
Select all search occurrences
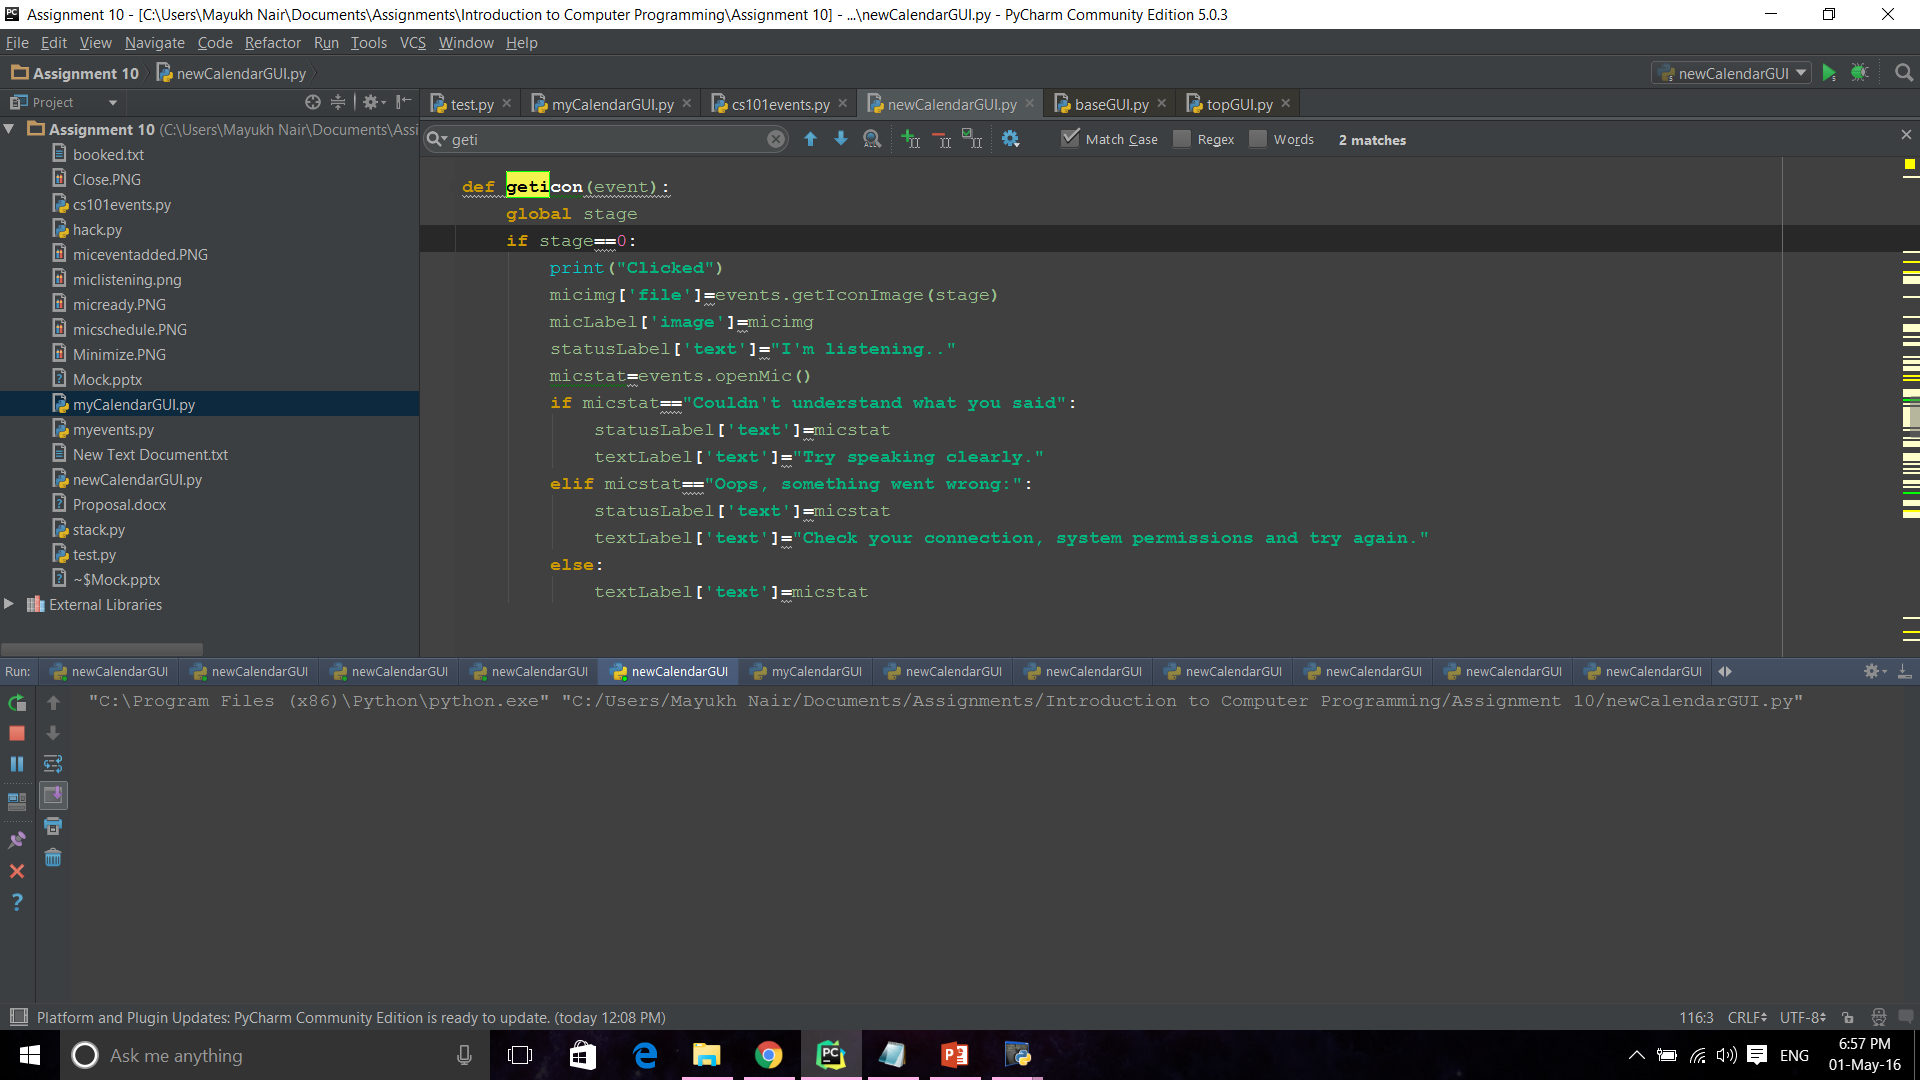(972, 139)
